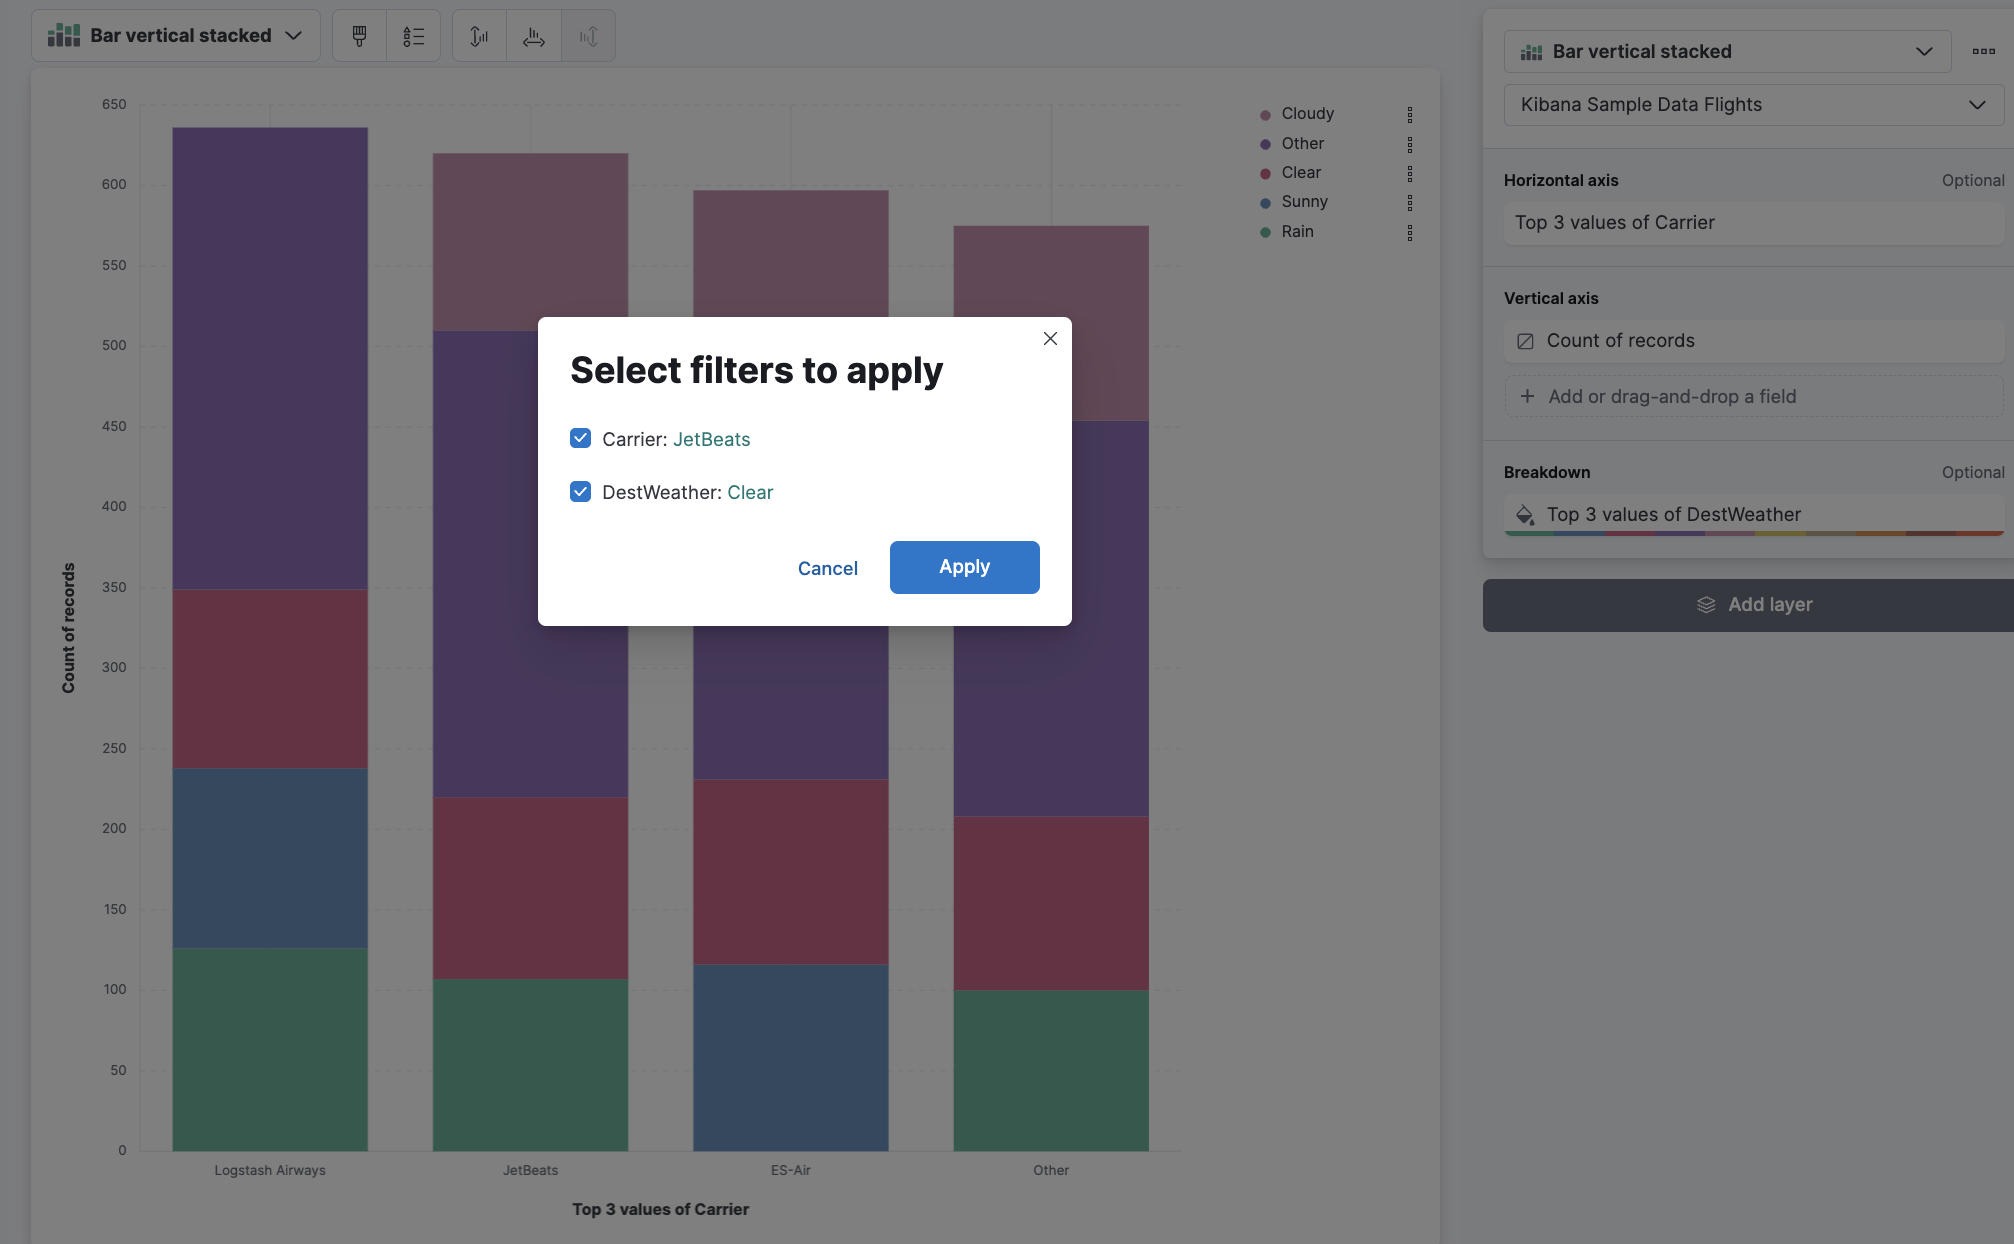Click the DestWeather breakdown color palette strip
Screen dimensions: 2014x1244
pyautogui.click(x=1753, y=535)
